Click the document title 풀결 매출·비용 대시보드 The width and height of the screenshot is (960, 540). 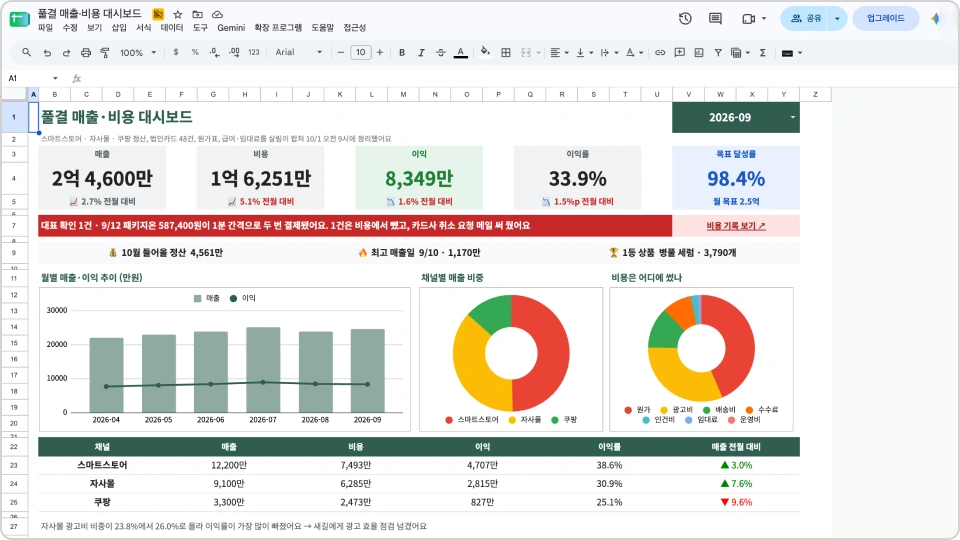[89, 13]
